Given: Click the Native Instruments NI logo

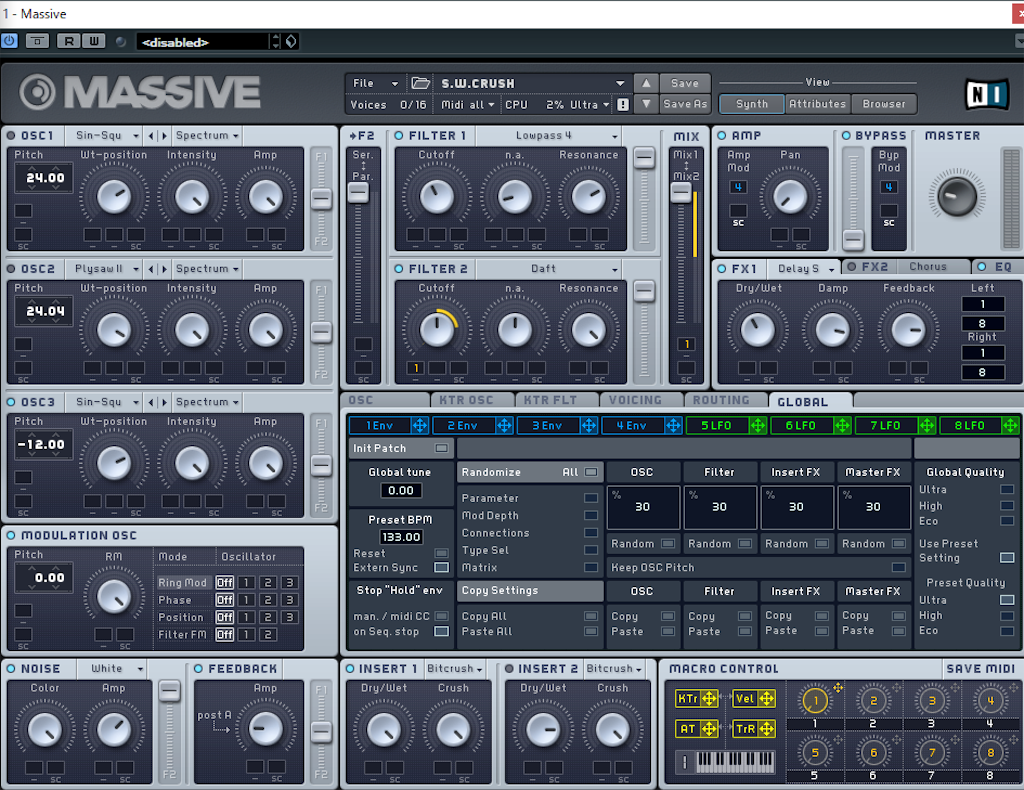Looking at the screenshot, I should 987,95.
